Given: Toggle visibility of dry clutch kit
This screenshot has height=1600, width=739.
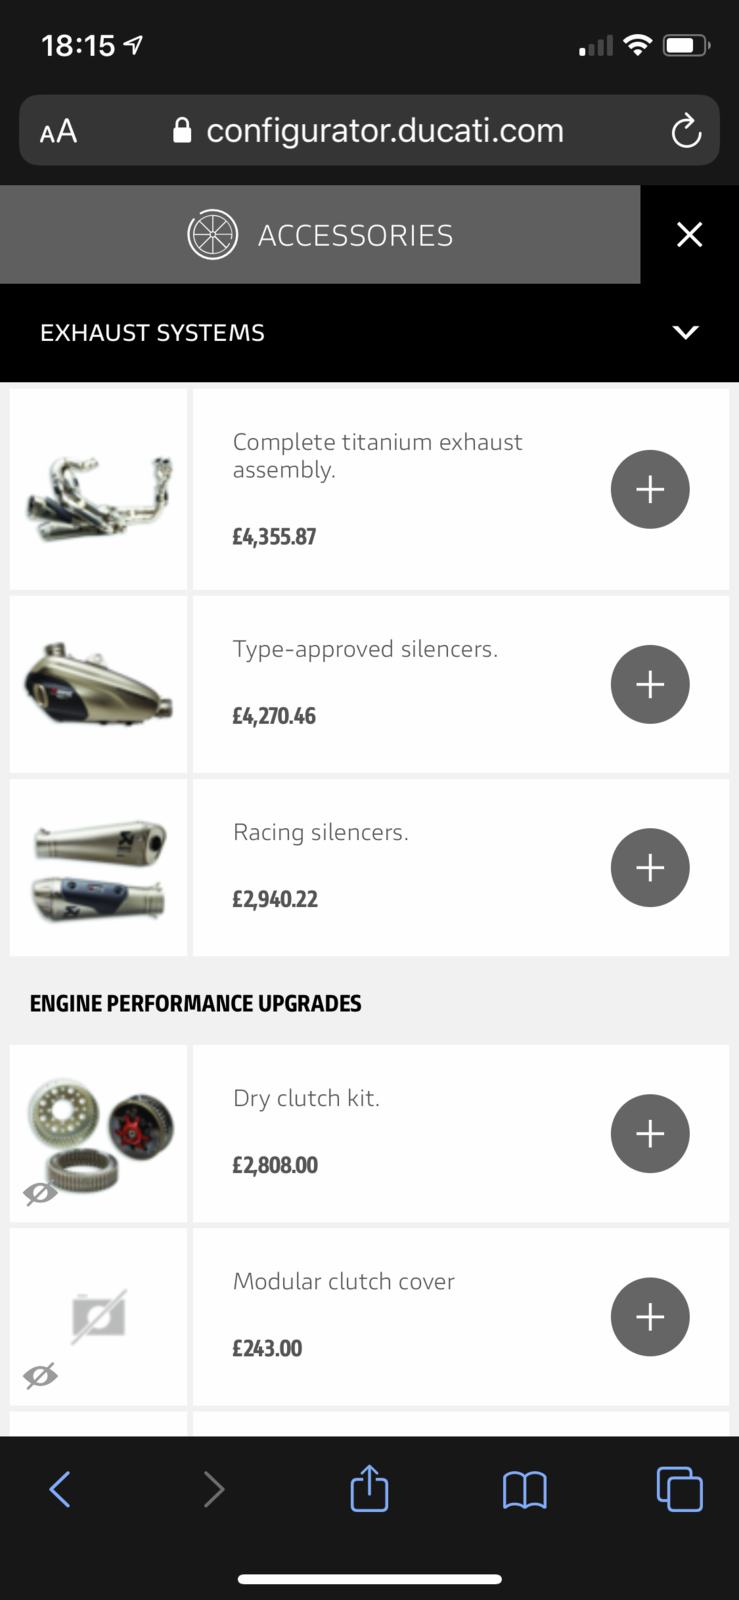Looking at the screenshot, I should pos(40,1193).
